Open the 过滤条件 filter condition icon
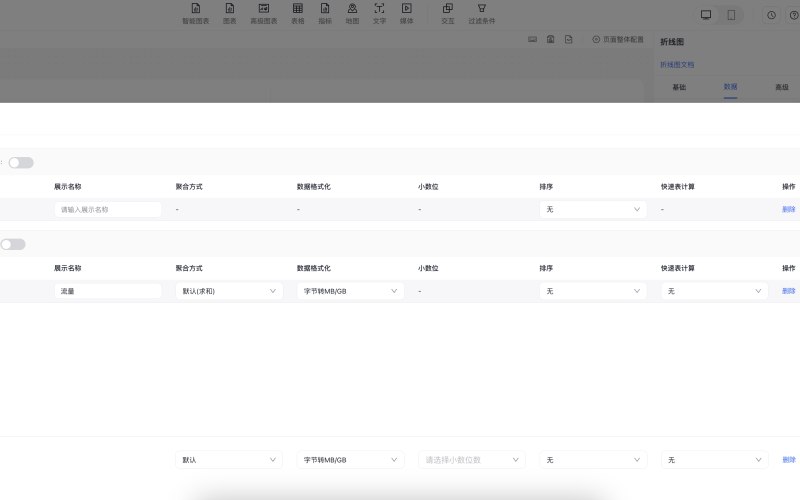Viewport: 800px width, 500px height. [x=482, y=14]
